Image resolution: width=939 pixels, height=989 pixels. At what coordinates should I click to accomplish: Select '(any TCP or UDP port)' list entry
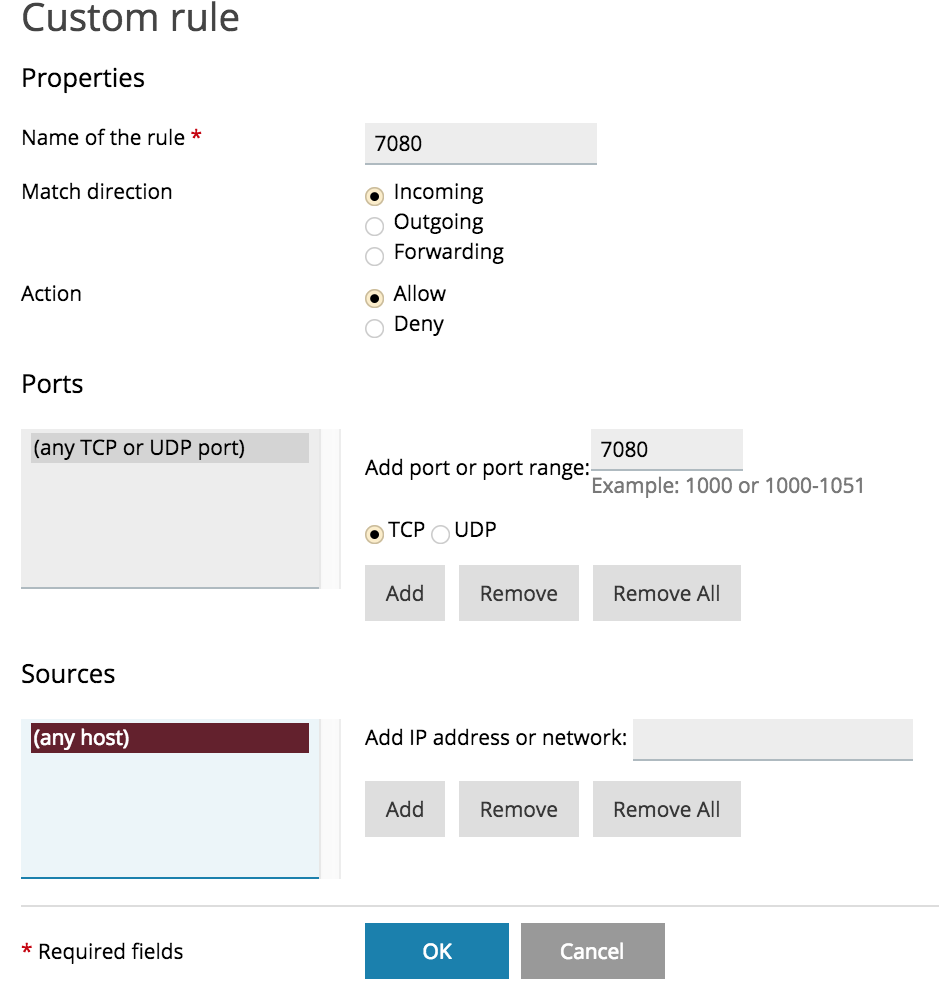[x=169, y=448]
